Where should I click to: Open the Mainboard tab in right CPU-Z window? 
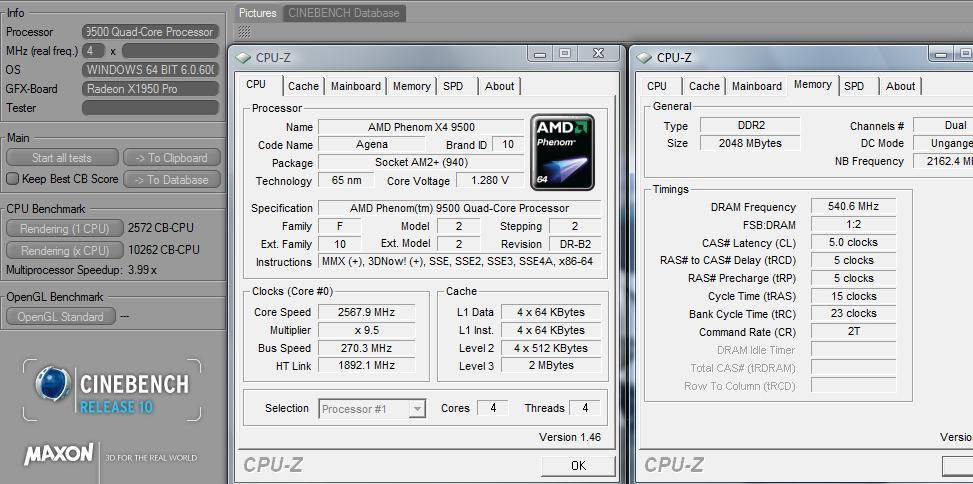point(756,86)
